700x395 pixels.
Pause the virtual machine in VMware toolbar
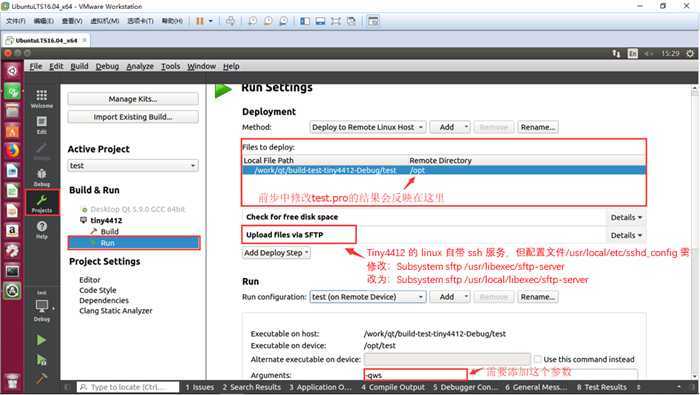pos(200,21)
